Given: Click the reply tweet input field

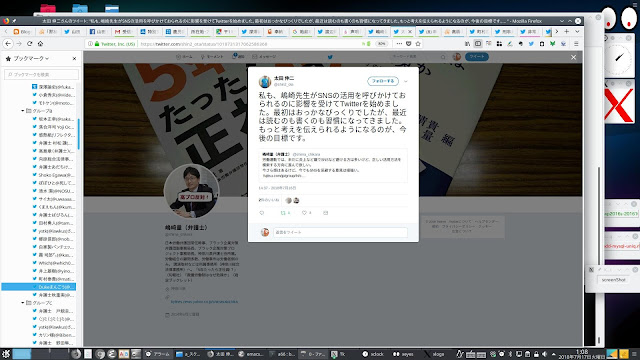Looking at the screenshot, I should tap(340, 232).
